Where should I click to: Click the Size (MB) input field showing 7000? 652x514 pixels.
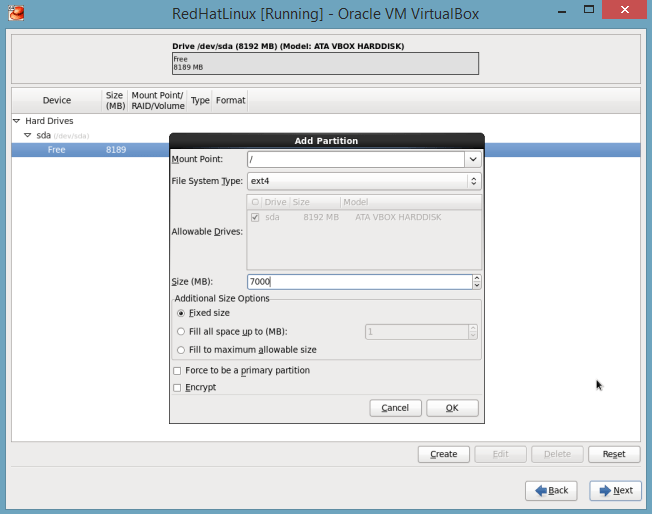click(360, 282)
